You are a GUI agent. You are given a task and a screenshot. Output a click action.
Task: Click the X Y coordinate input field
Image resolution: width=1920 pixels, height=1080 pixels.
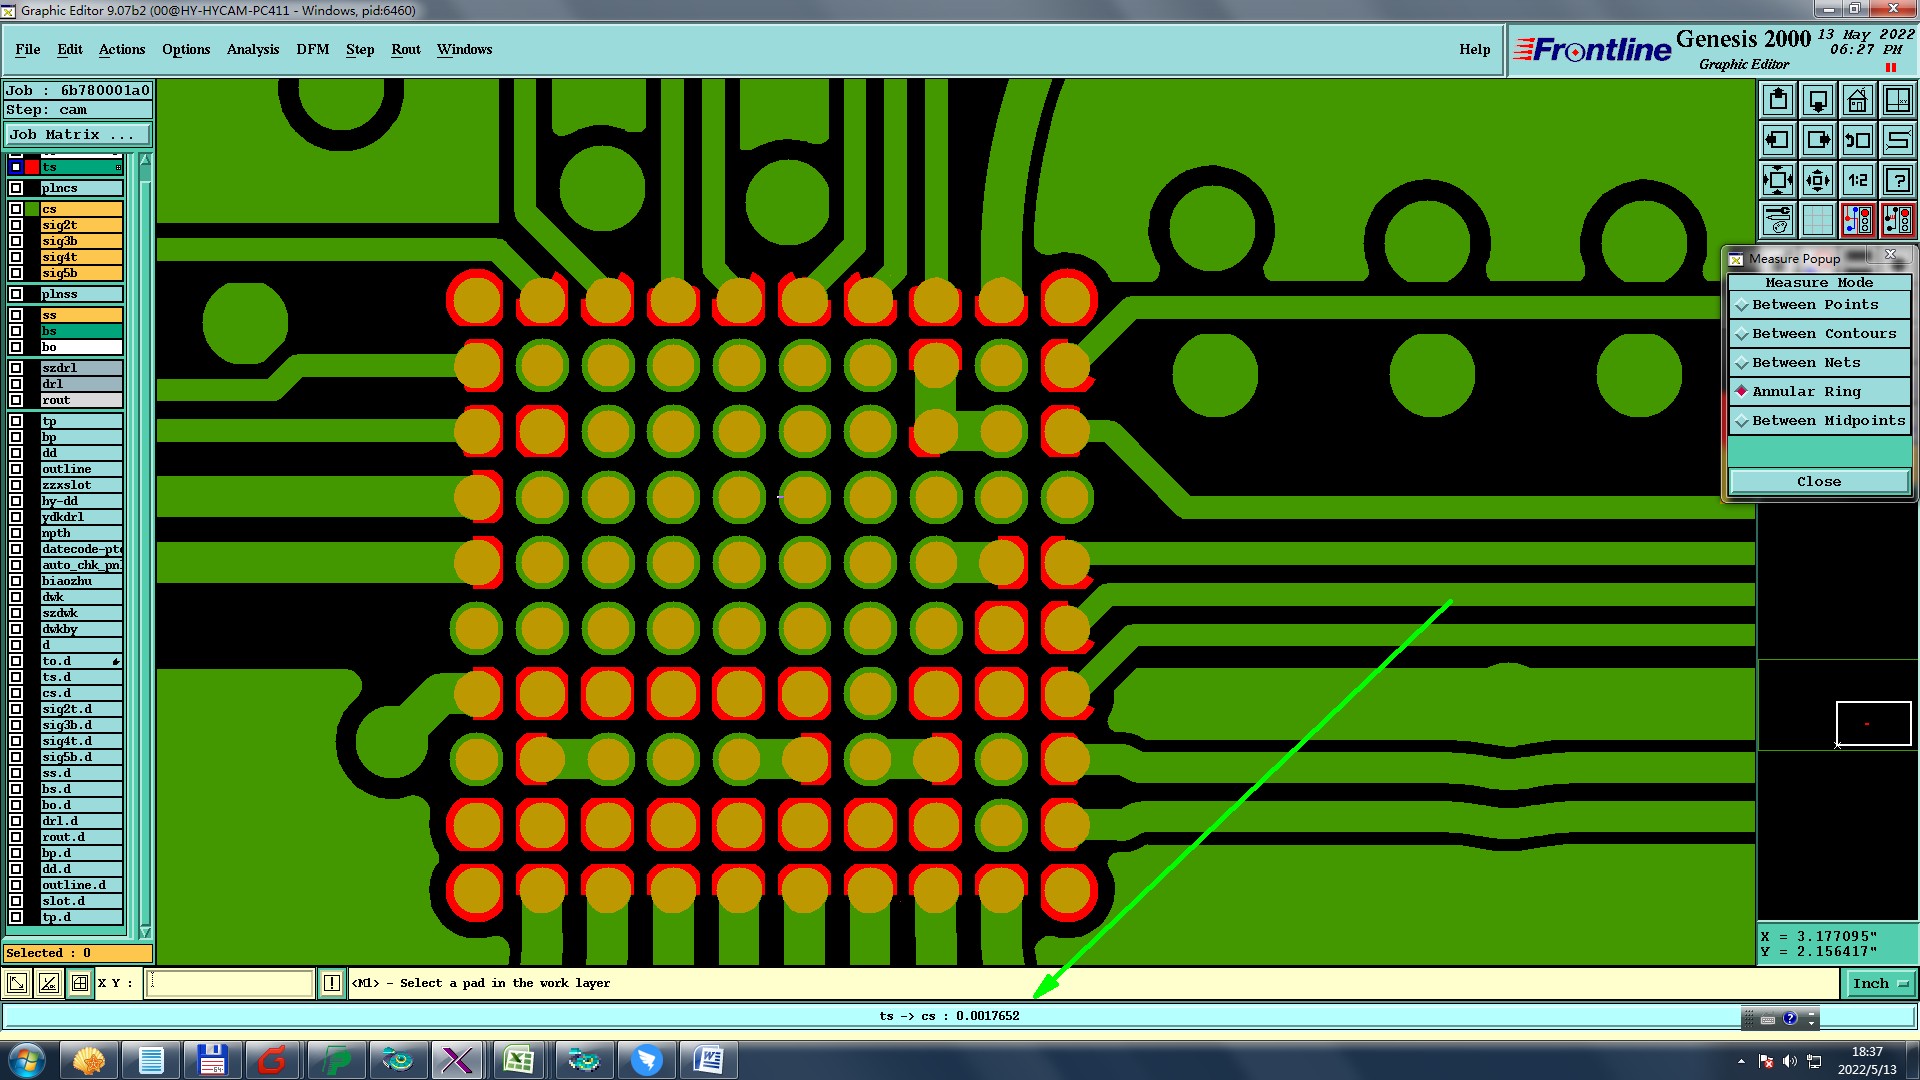pyautogui.click(x=230, y=984)
